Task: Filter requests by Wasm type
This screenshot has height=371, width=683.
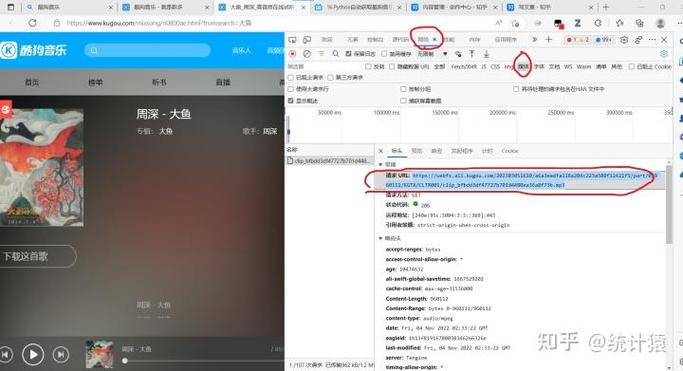Action: [x=584, y=67]
